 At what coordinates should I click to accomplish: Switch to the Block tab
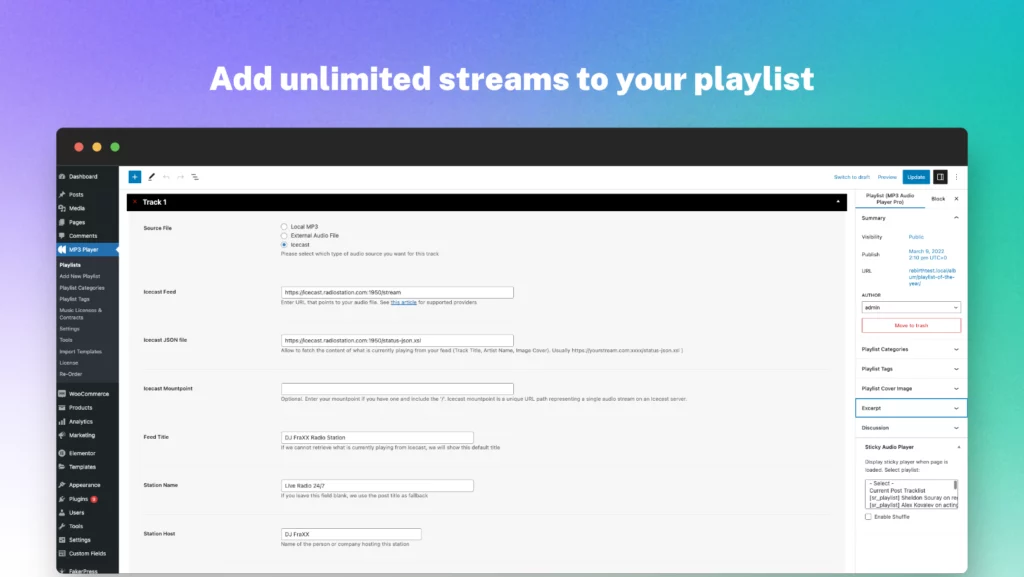(938, 198)
